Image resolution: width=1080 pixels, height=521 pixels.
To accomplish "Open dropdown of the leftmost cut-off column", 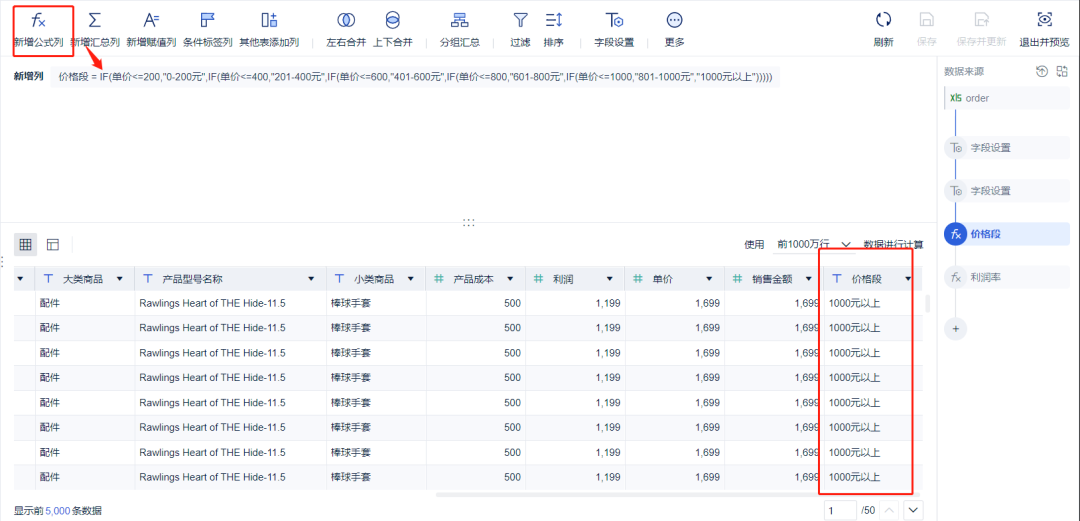I will [x=21, y=278].
